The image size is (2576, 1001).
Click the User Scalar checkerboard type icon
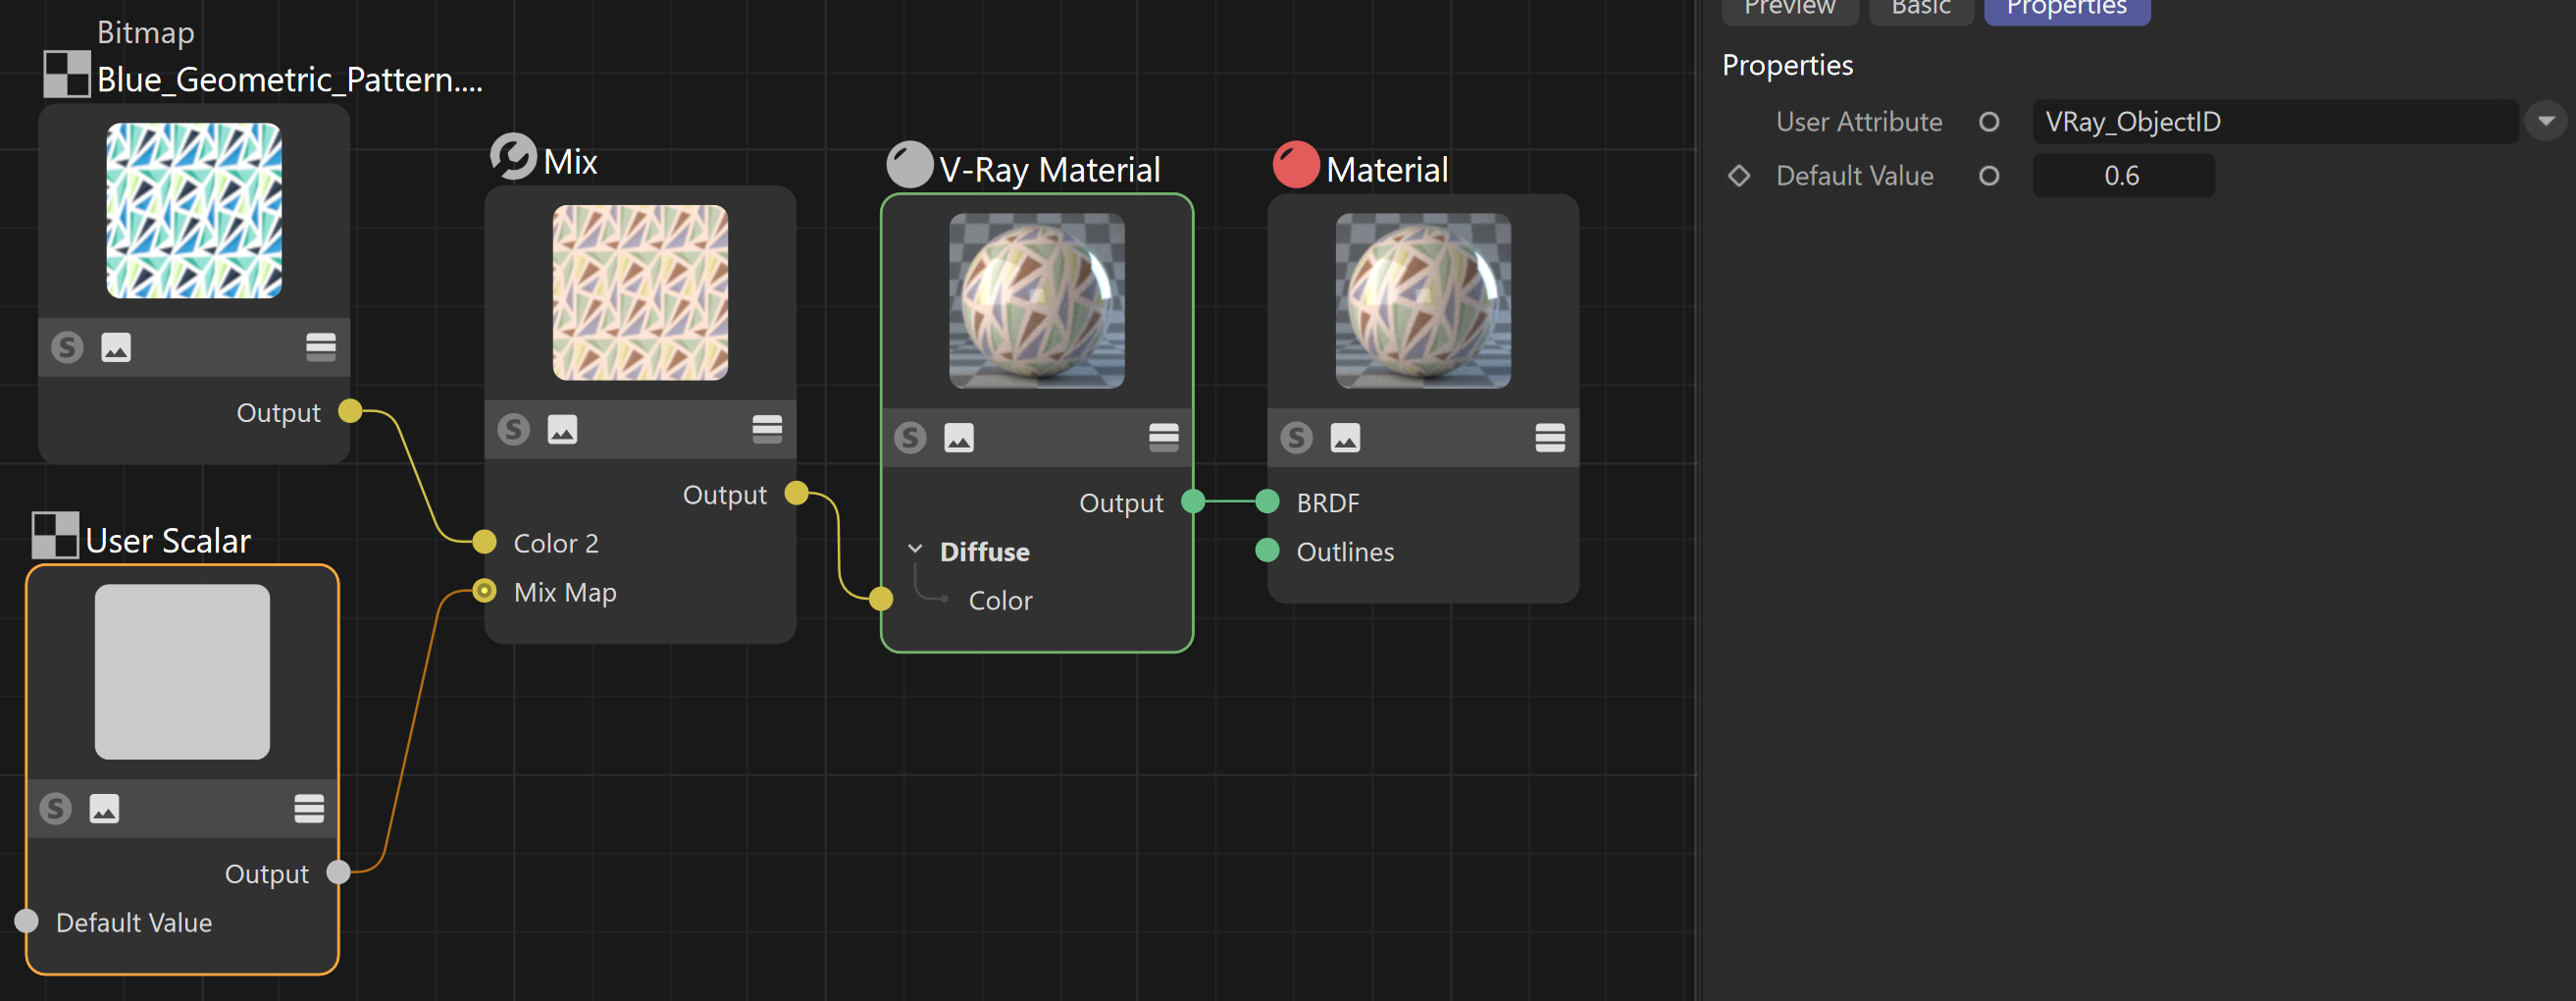pos(55,535)
